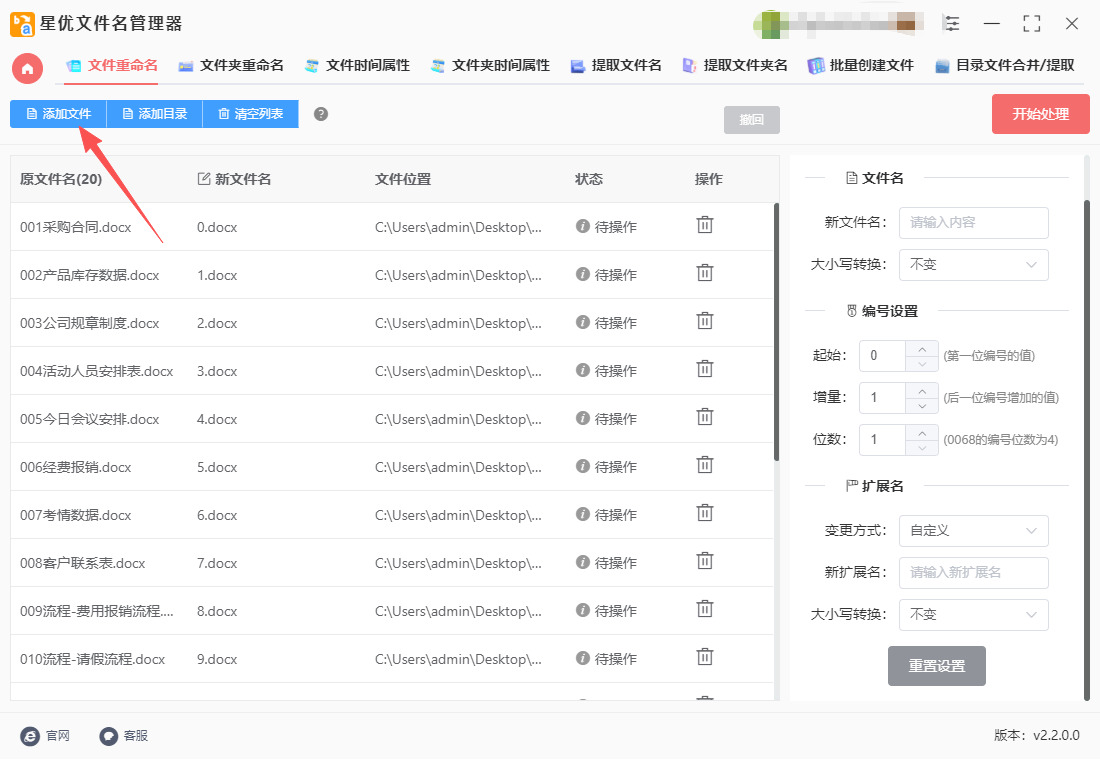Image resolution: width=1100 pixels, height=760 pixels.
Task: Click the 增量 number field
Action: (883, 398)
